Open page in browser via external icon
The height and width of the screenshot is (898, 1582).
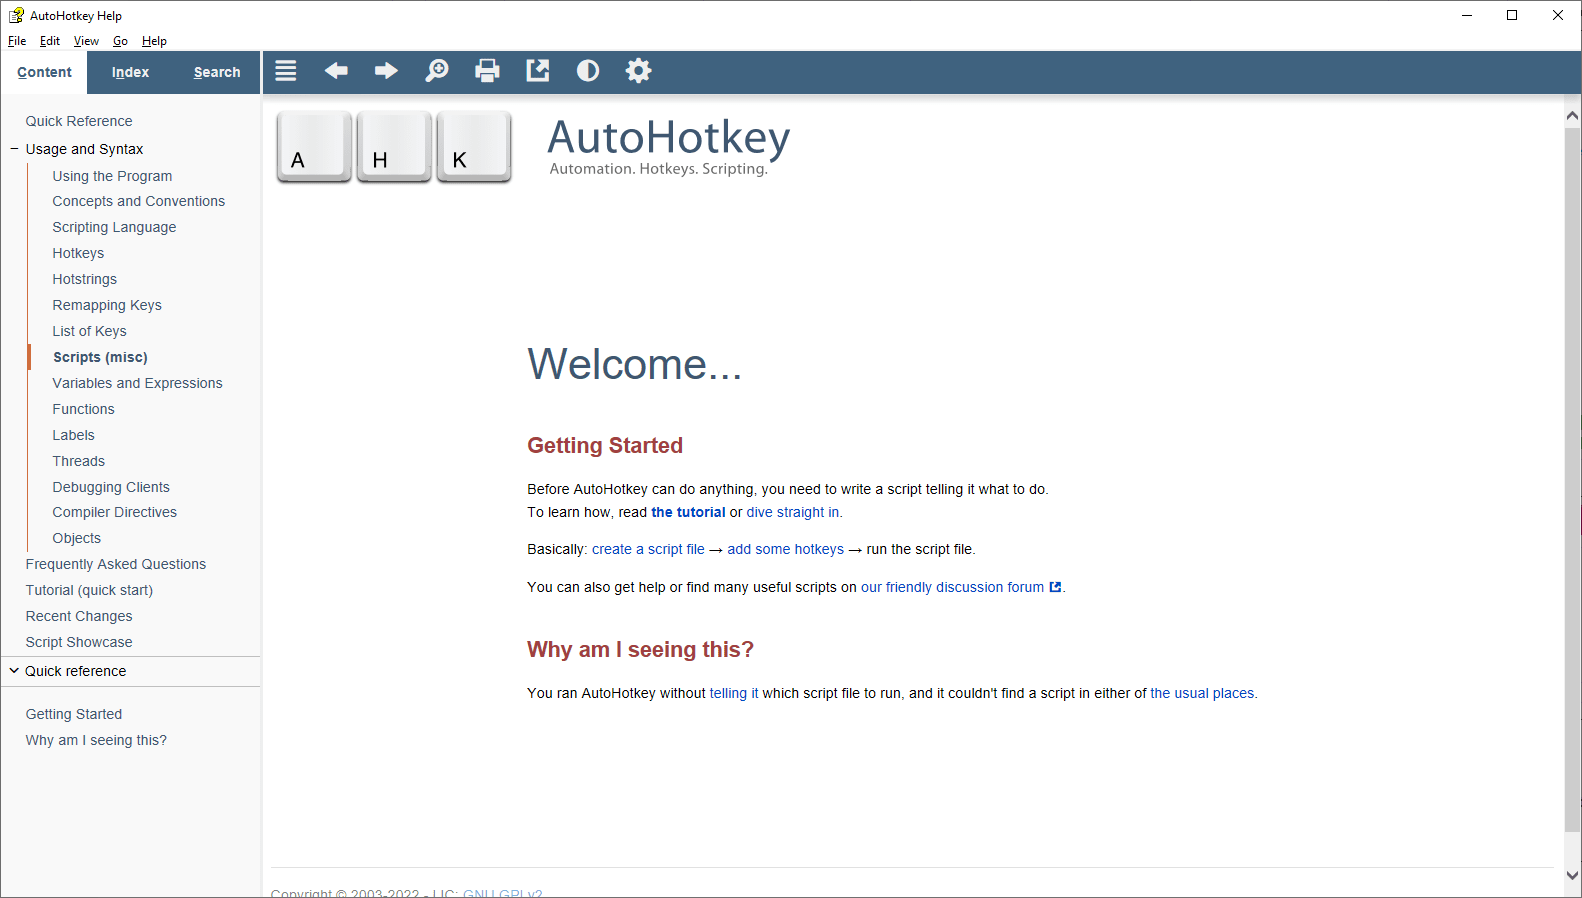click(538, 71)
